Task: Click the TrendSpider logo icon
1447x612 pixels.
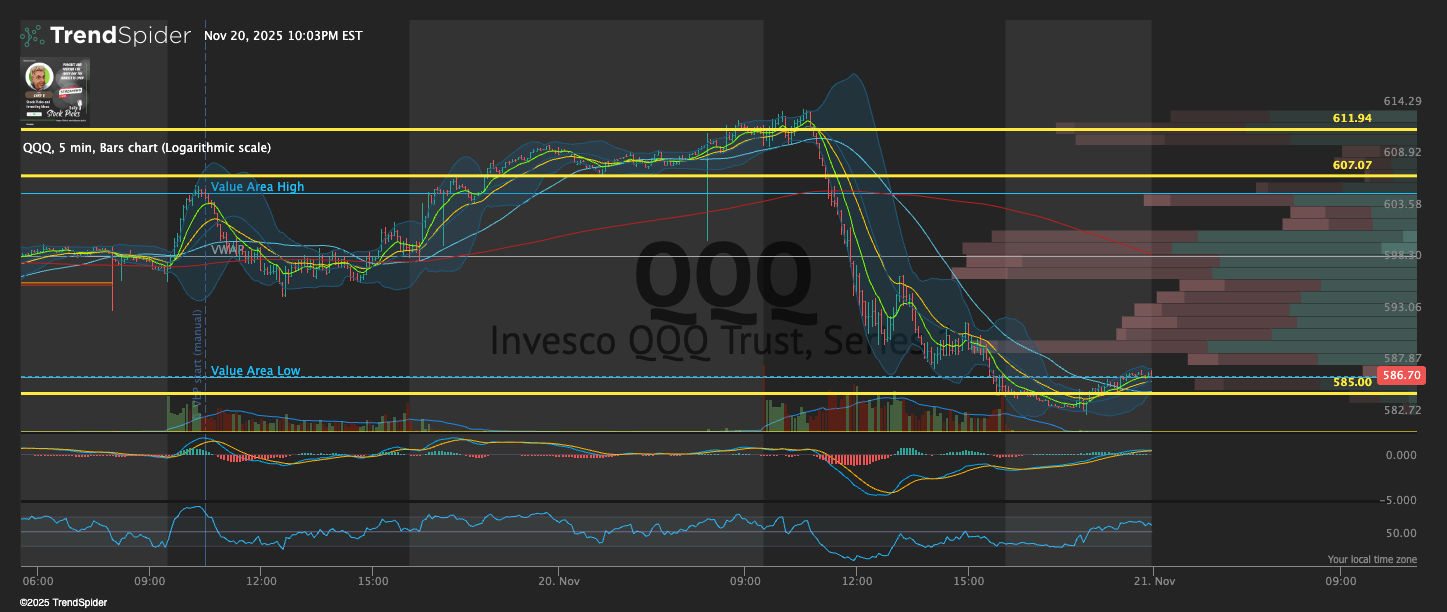Action: [x=32, y=36]
